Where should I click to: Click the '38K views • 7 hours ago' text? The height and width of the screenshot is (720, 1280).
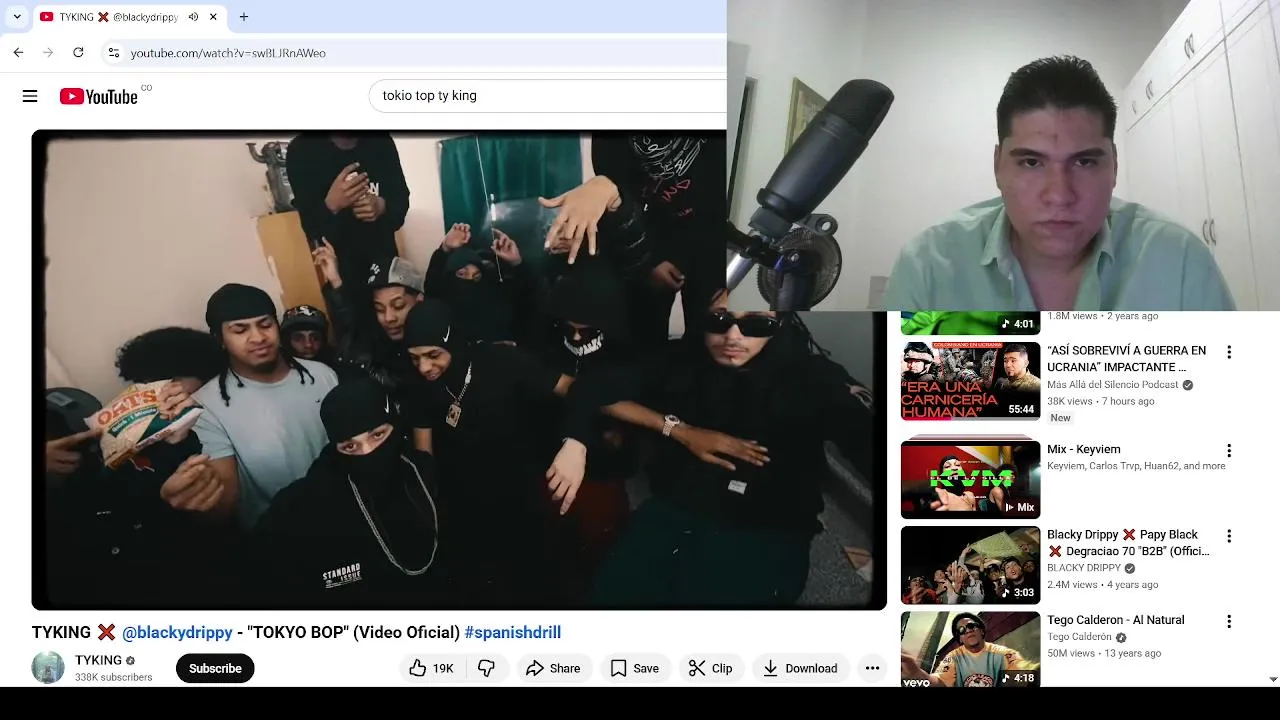click(1101, 402)
